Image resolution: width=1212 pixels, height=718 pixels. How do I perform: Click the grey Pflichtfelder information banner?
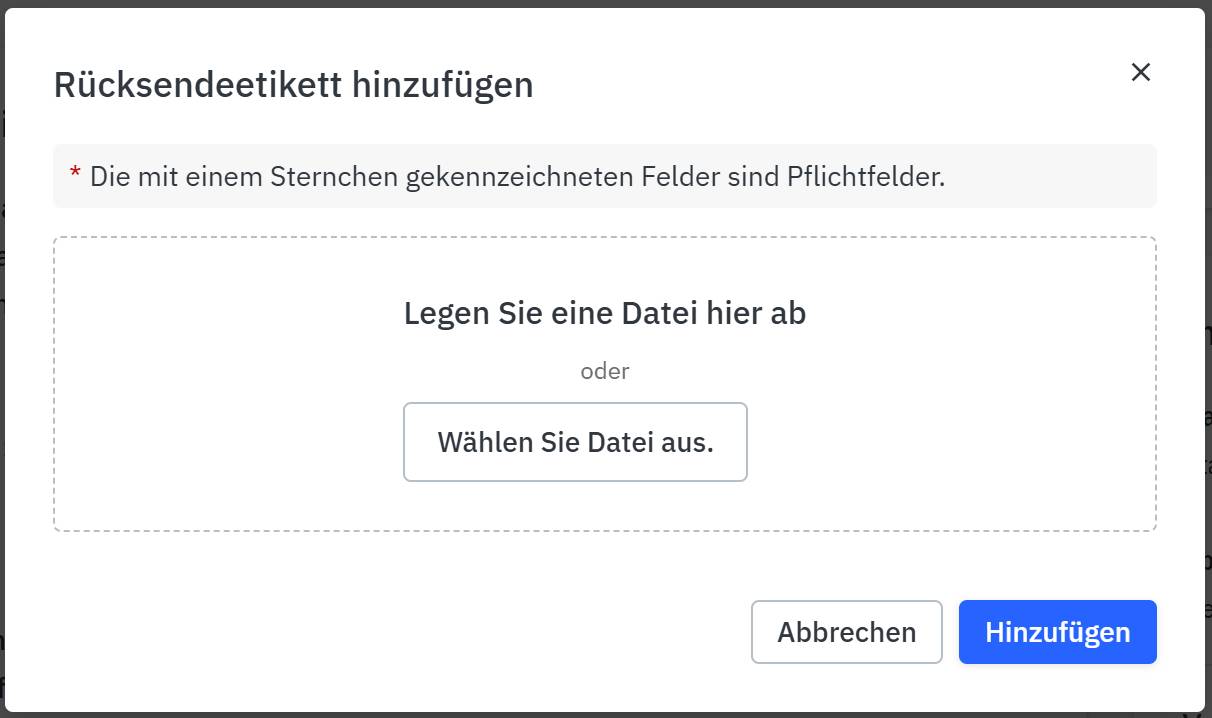click(604, 175)
